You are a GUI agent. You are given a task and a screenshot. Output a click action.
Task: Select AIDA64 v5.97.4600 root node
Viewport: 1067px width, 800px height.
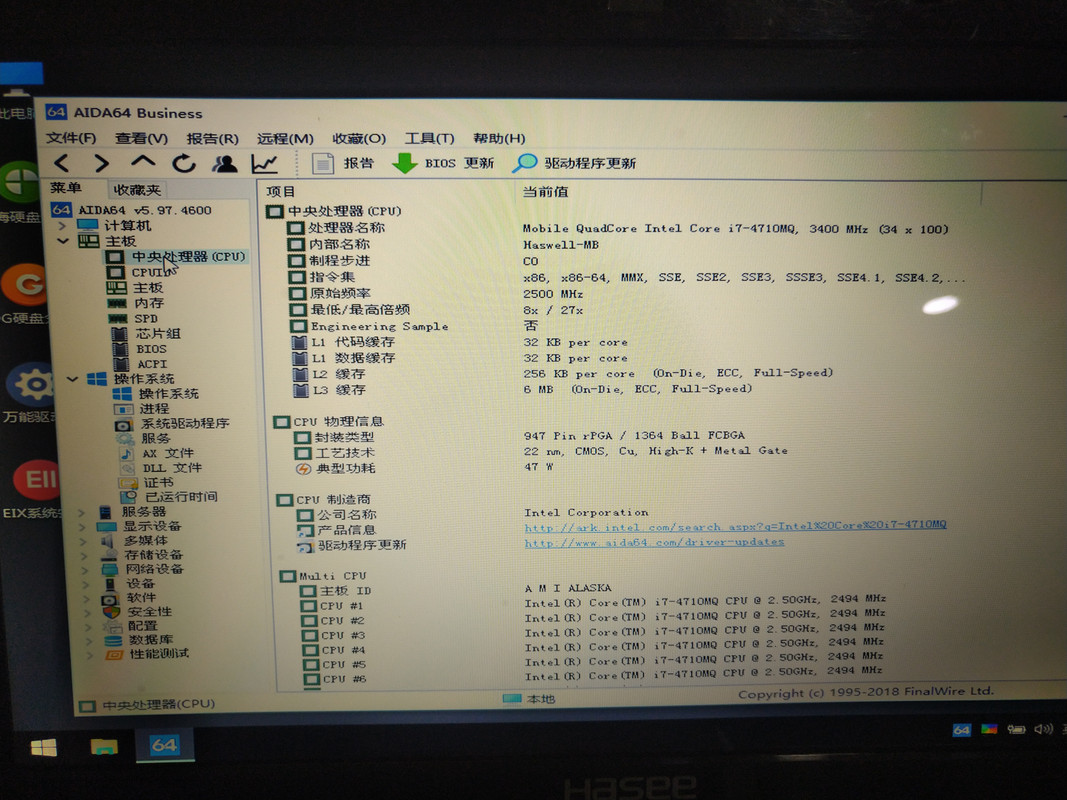132,210
